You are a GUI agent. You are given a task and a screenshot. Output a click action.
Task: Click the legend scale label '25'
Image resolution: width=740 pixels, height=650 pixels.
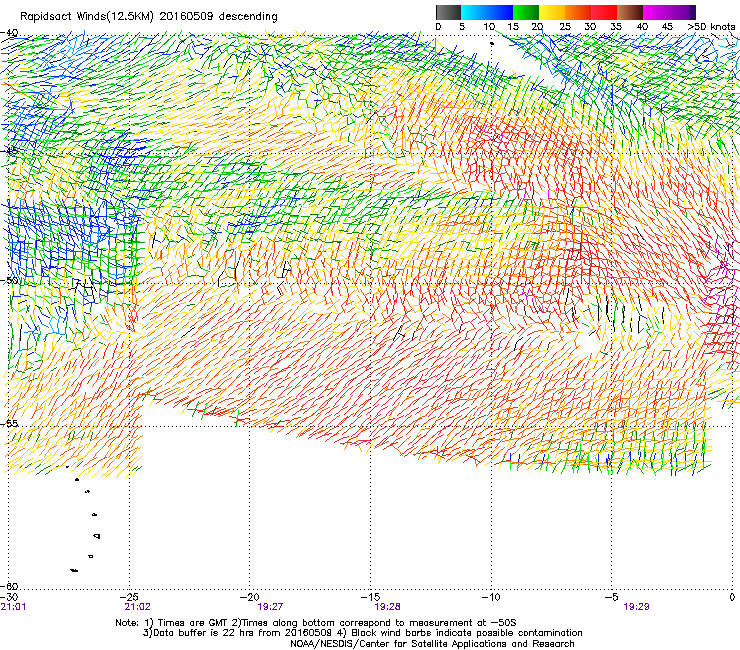[x=564, y=27]
